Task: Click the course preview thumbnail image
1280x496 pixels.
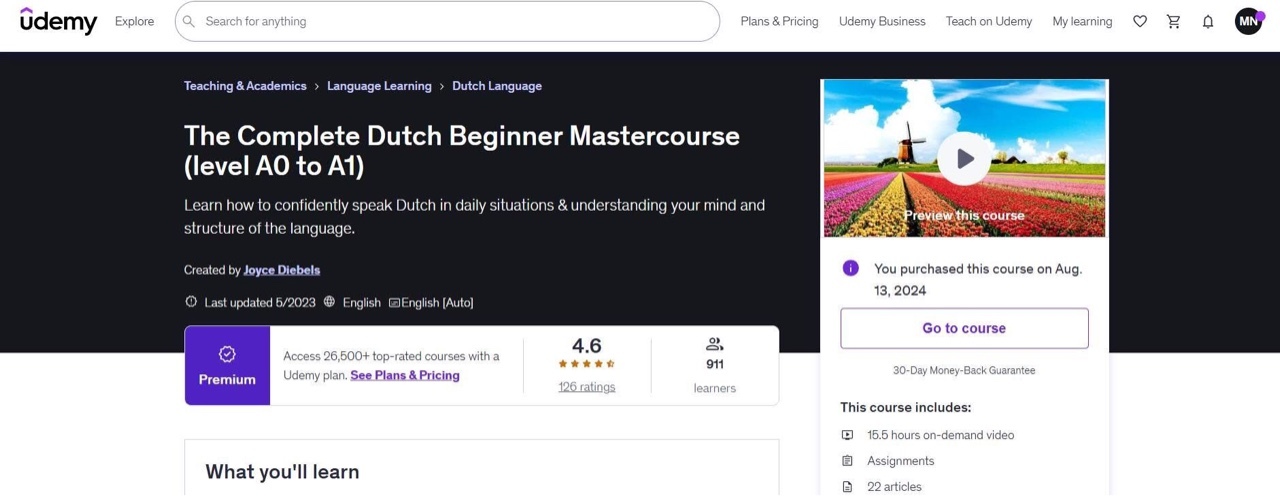Action: pyautogui.click(x=964, y=158)
